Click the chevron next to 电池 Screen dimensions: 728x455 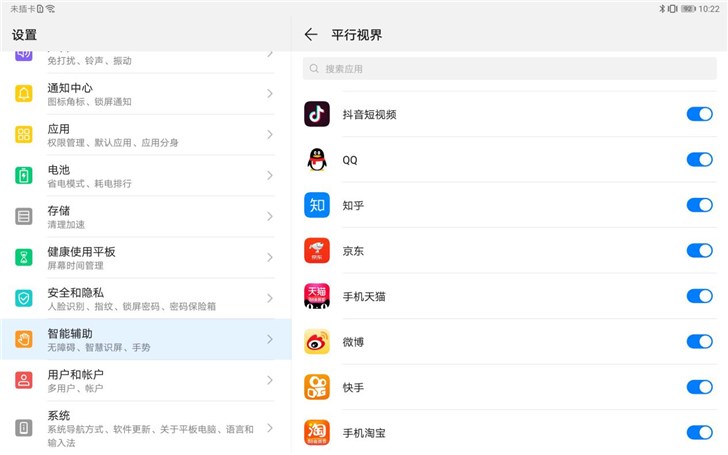pyautogui.click(x=270, y=176)
